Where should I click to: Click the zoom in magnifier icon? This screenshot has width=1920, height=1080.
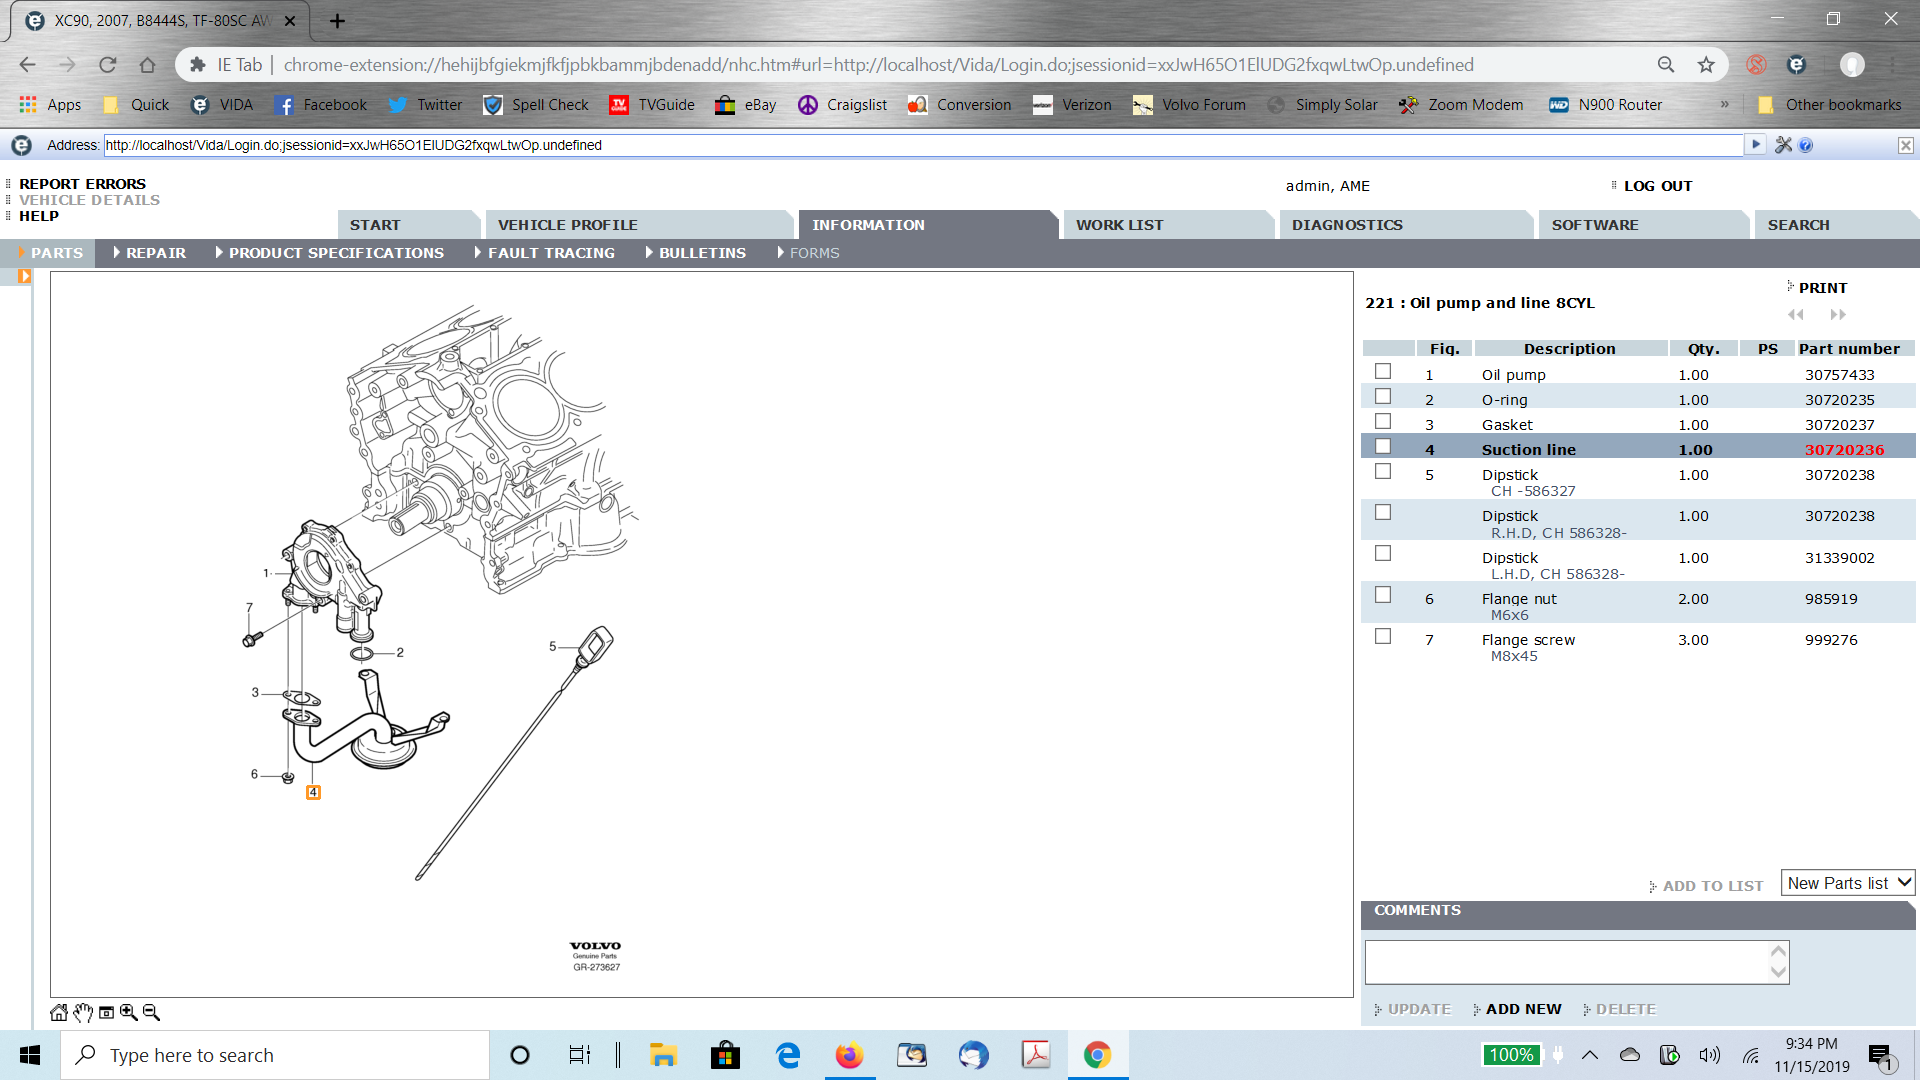(x=129, y=1012)
